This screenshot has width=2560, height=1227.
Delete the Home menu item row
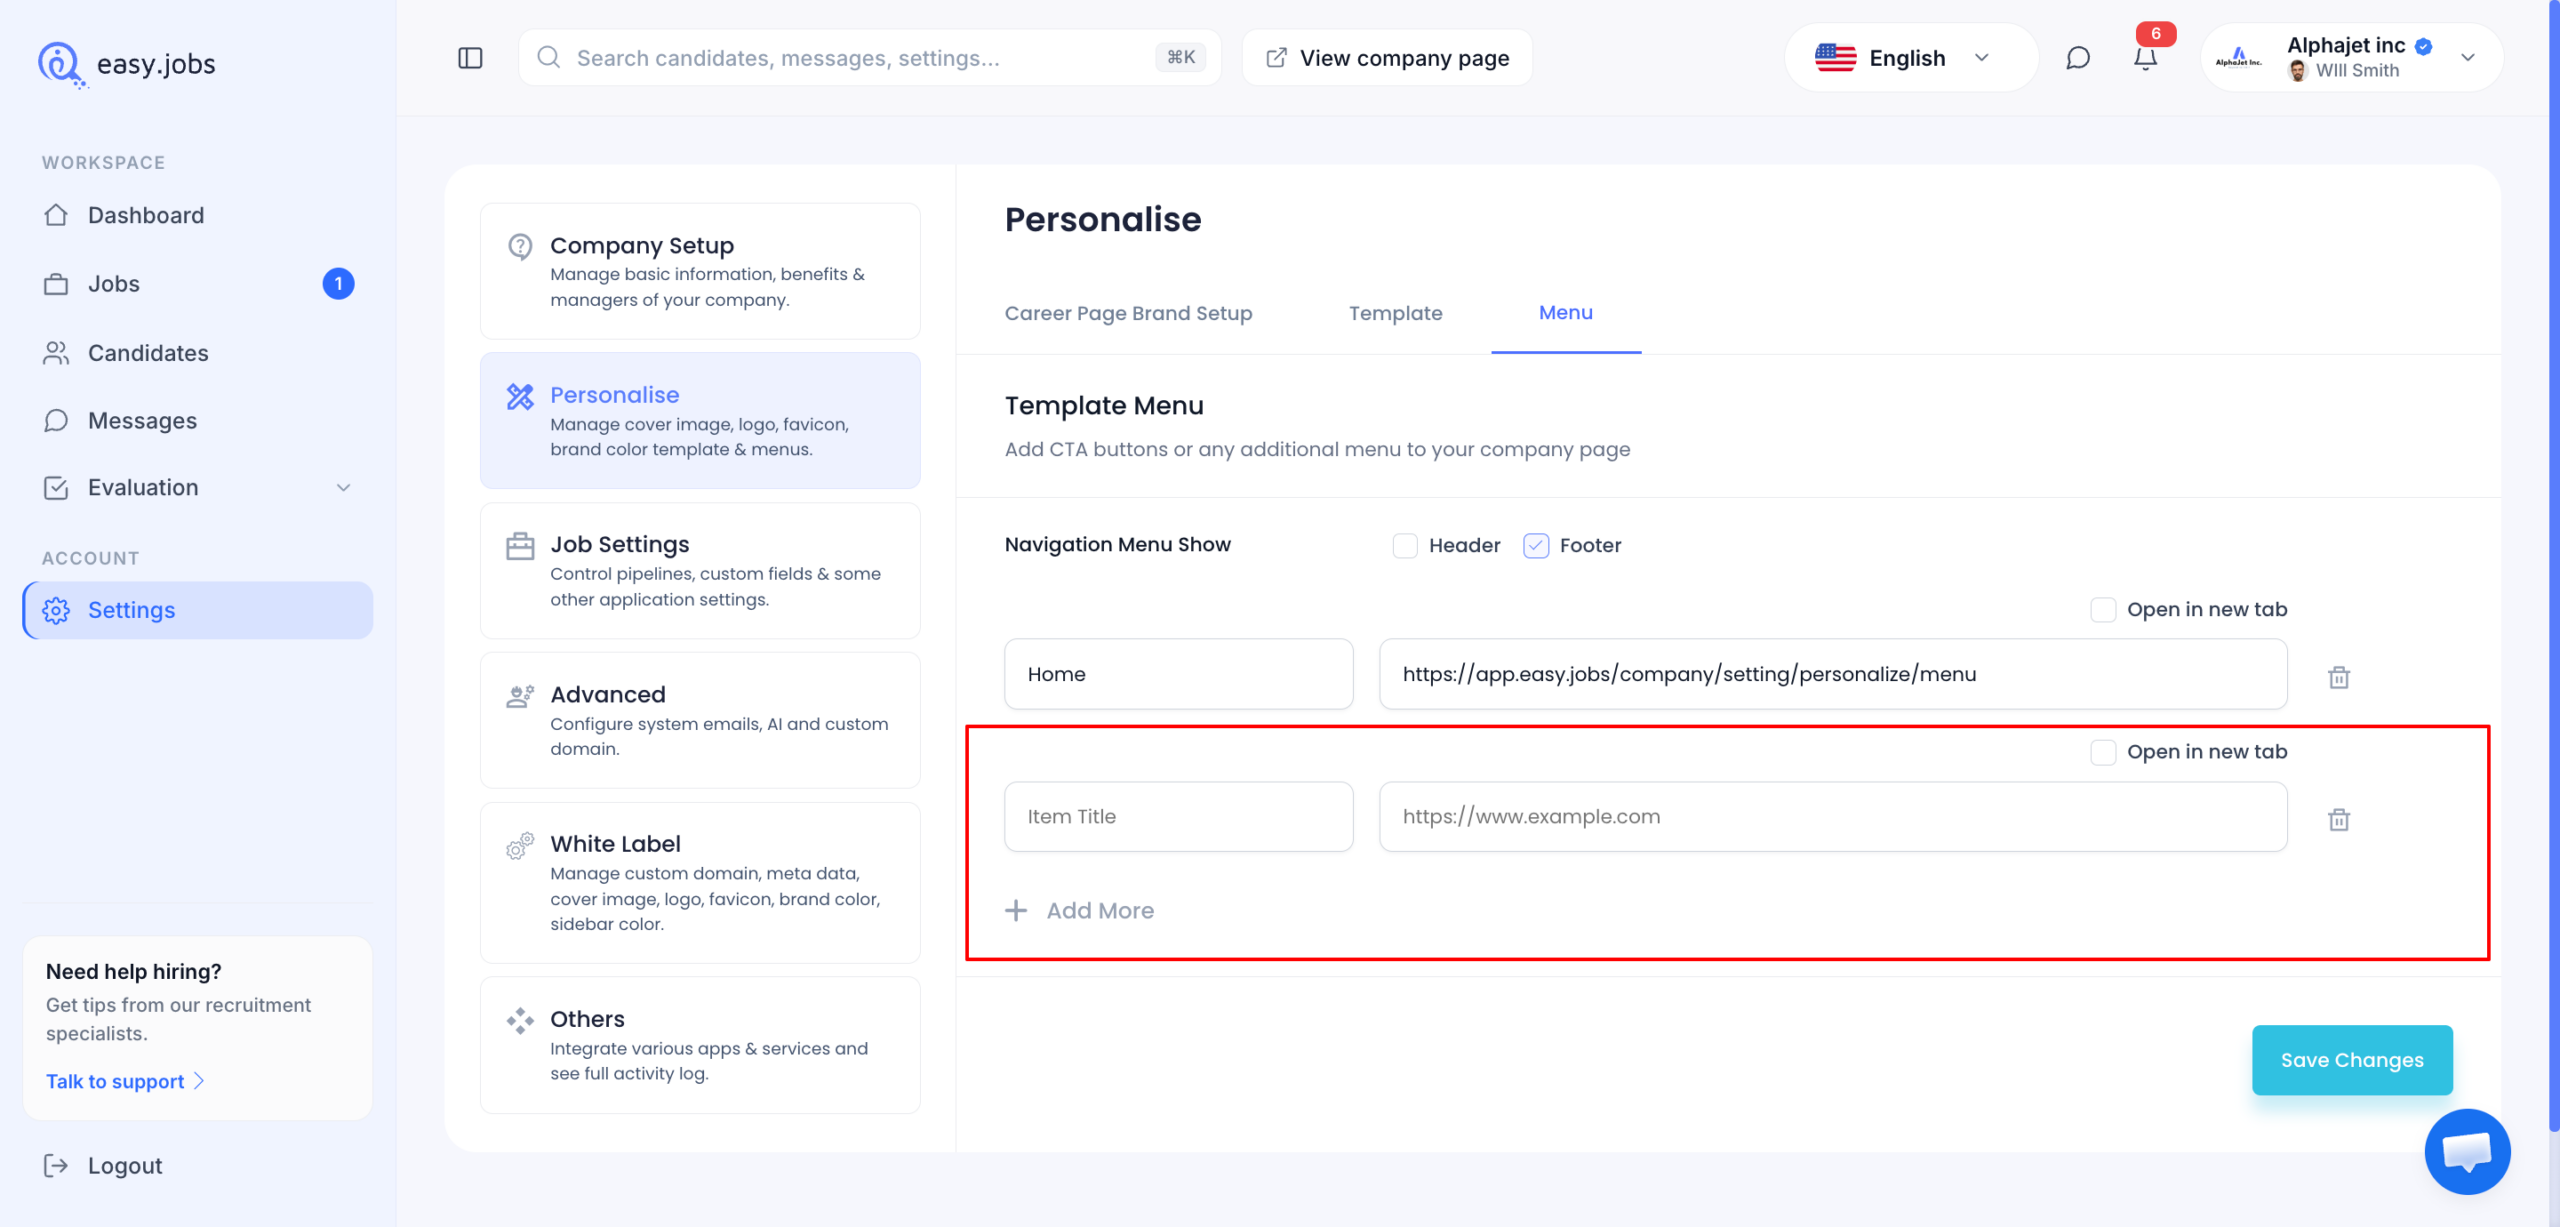[x=2339, y=677]
